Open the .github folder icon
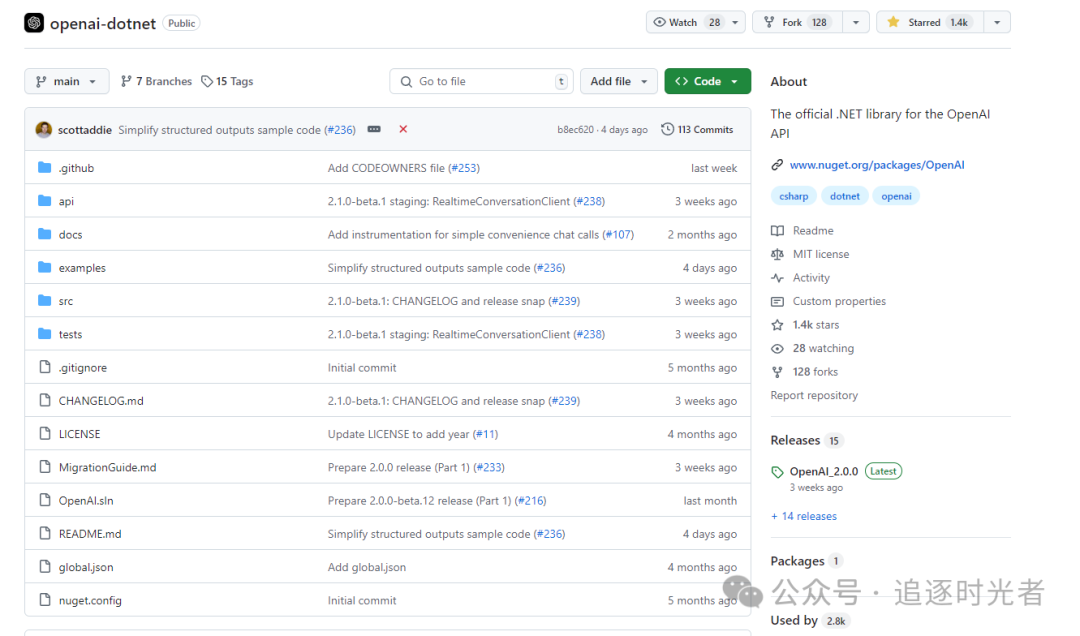This screenshot has width=1080, height=636. point(44,167)
